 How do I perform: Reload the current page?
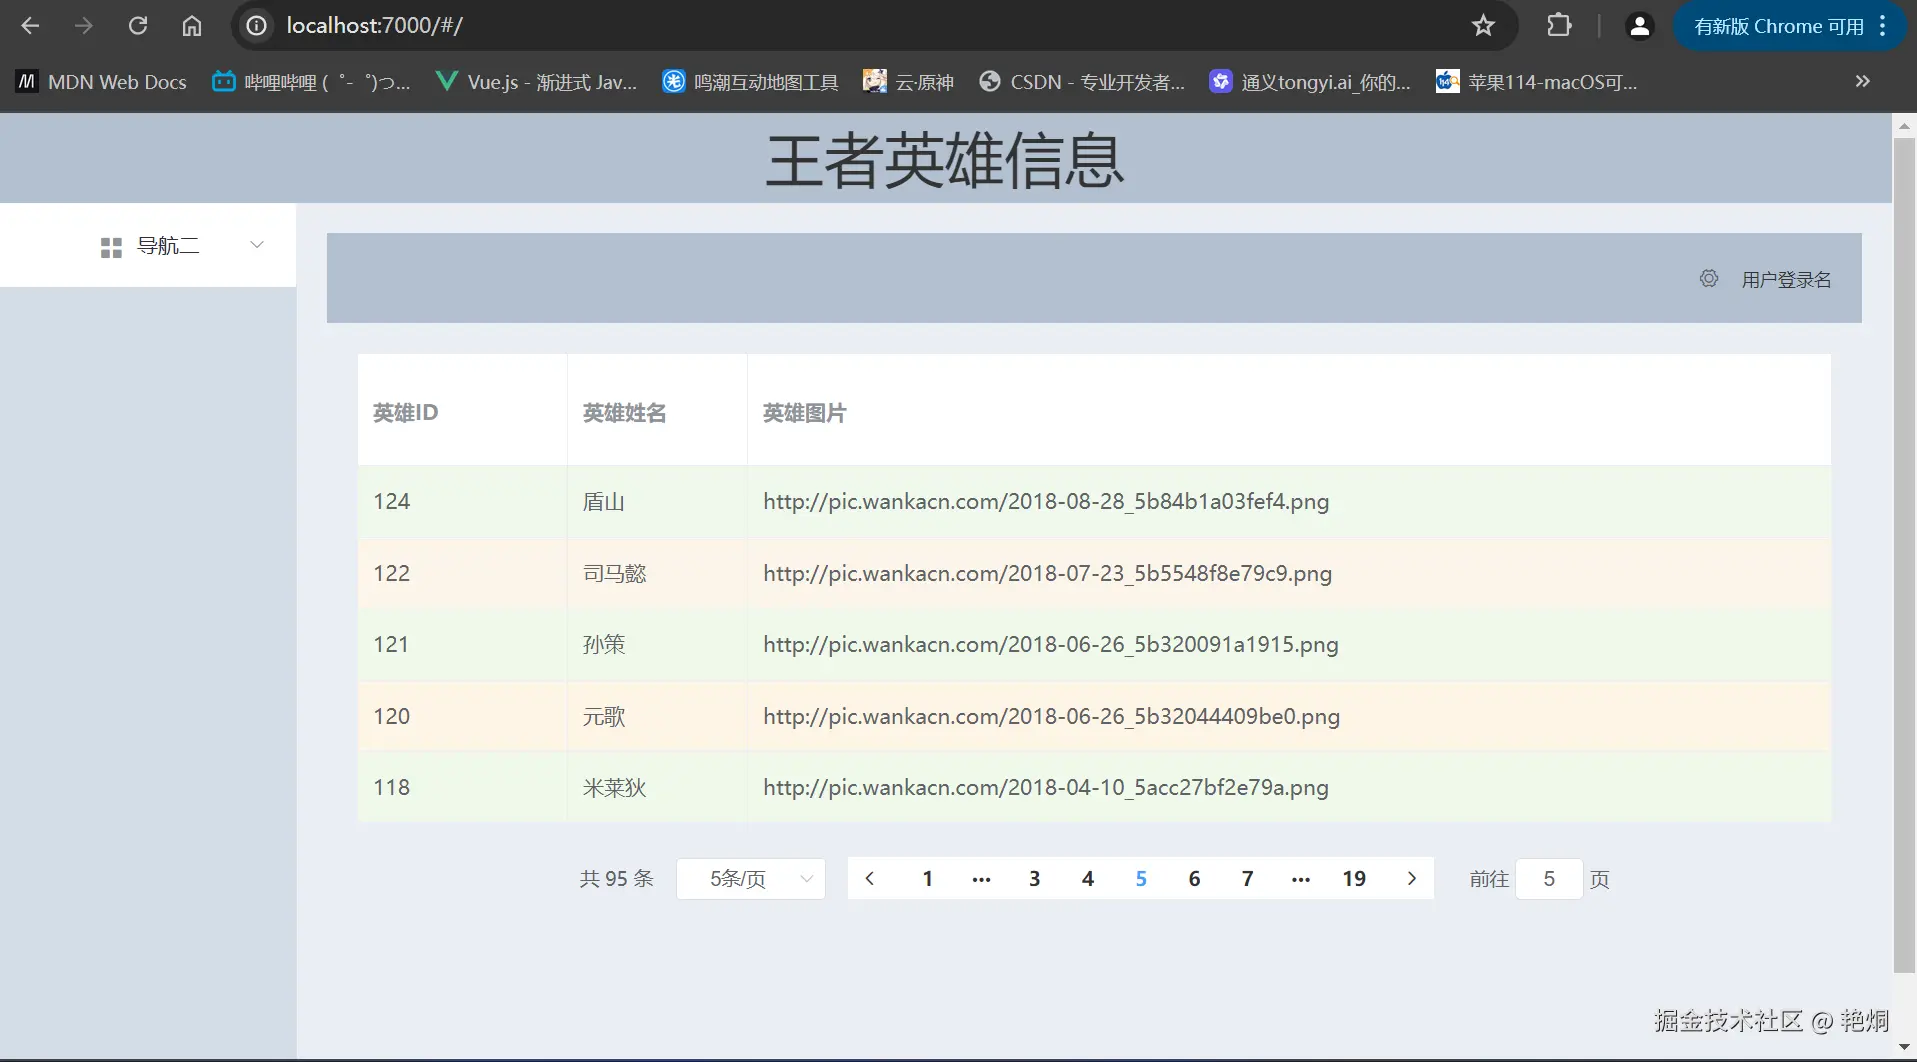[x=138, y=25]
